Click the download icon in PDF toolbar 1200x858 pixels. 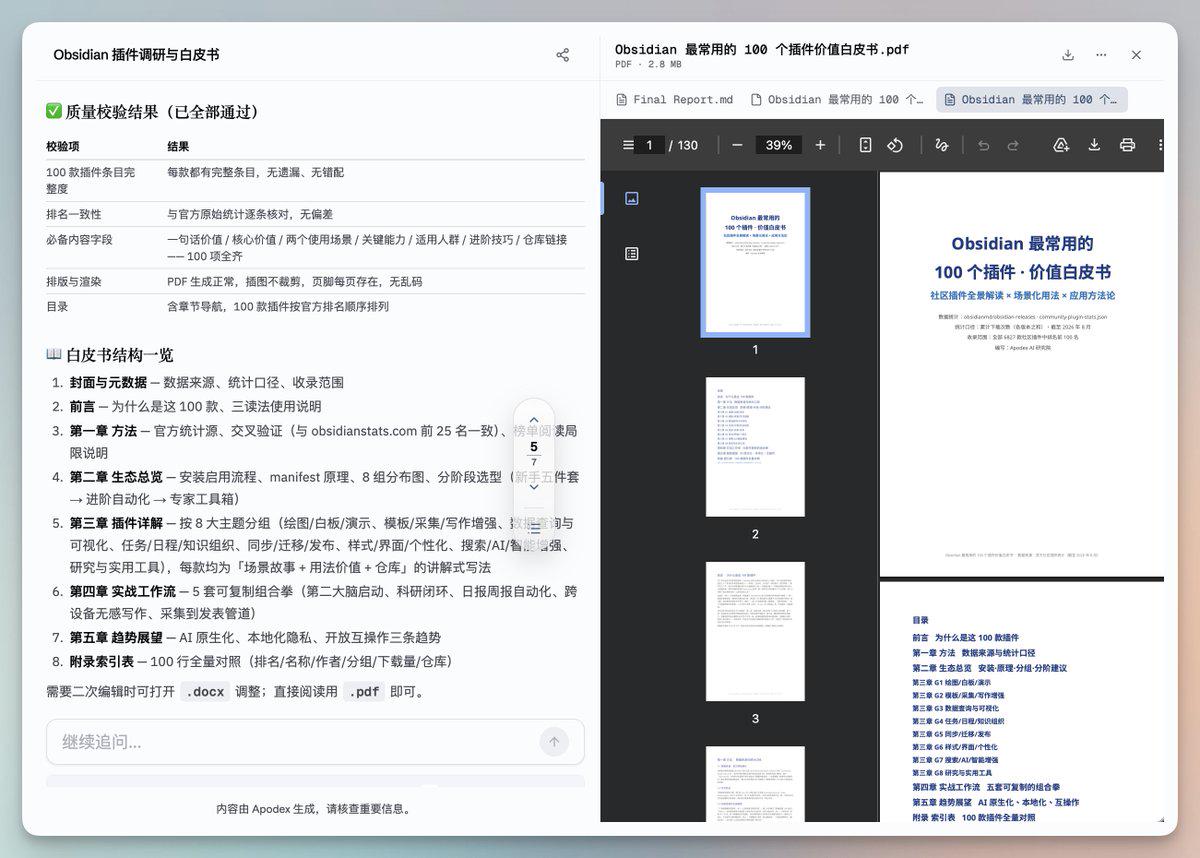pos(1094,145)
